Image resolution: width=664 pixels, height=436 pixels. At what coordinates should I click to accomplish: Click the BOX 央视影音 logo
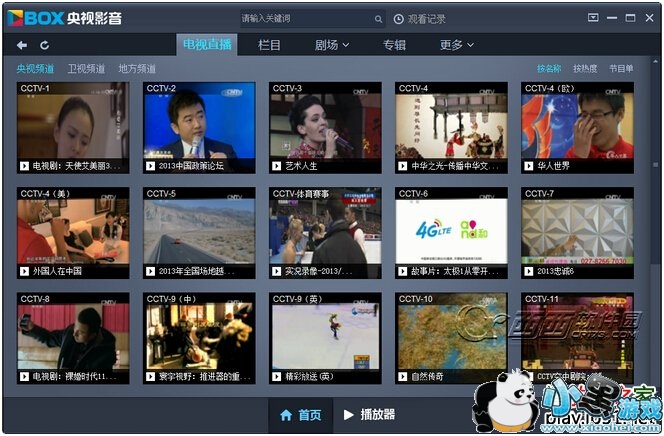pos(65,18)
